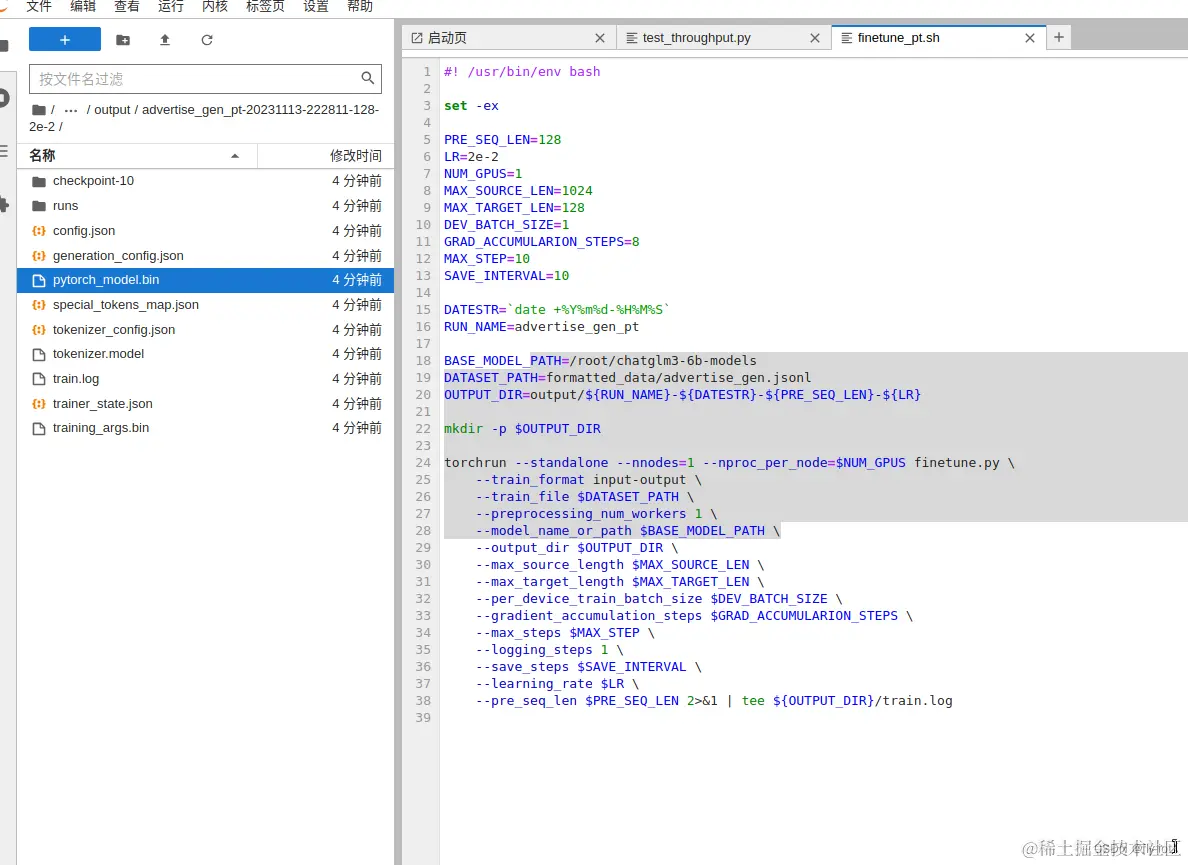The width and height of the screenshot is (1188, 865).
Task: Add a new tab with the plus icon
Action: (x=1058, y=37)
